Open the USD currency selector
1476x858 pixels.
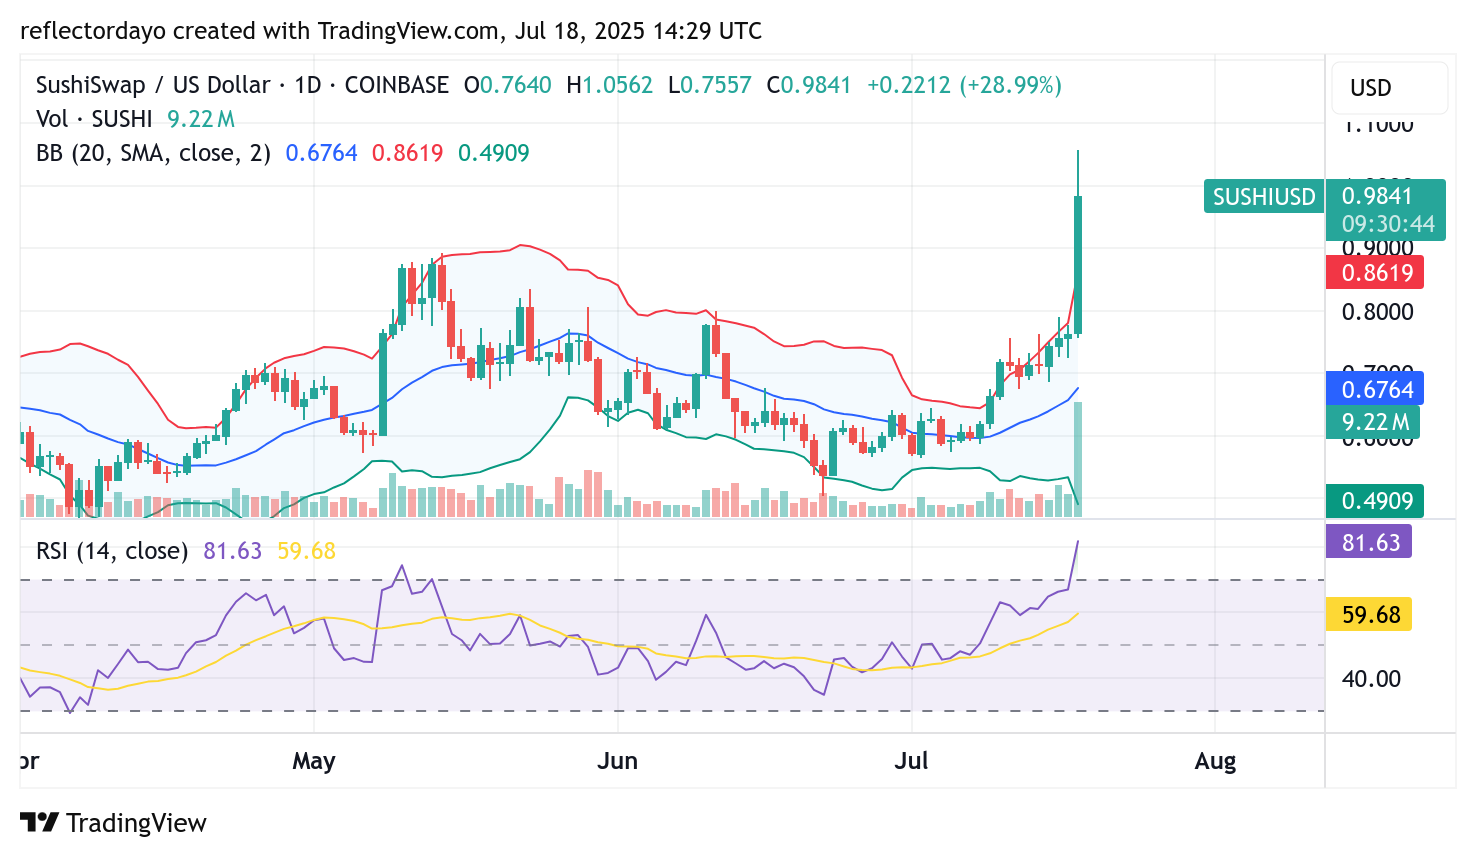tap(1389, 88)
